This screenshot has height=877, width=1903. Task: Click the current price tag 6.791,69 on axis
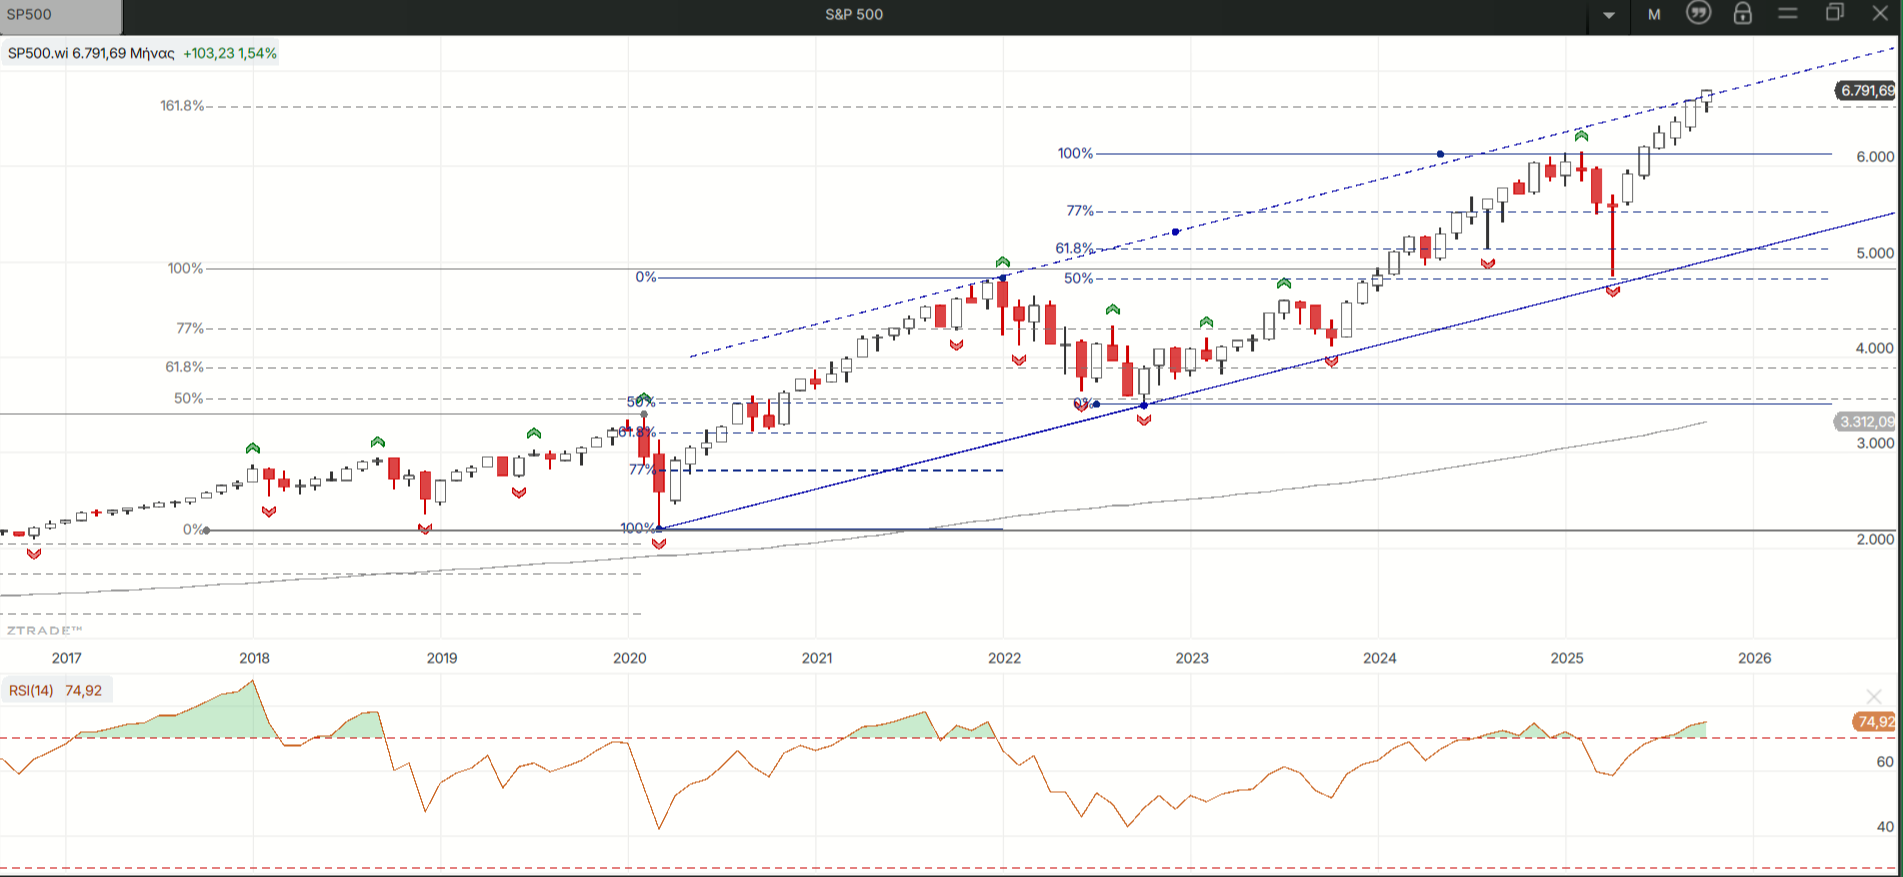1866,91
